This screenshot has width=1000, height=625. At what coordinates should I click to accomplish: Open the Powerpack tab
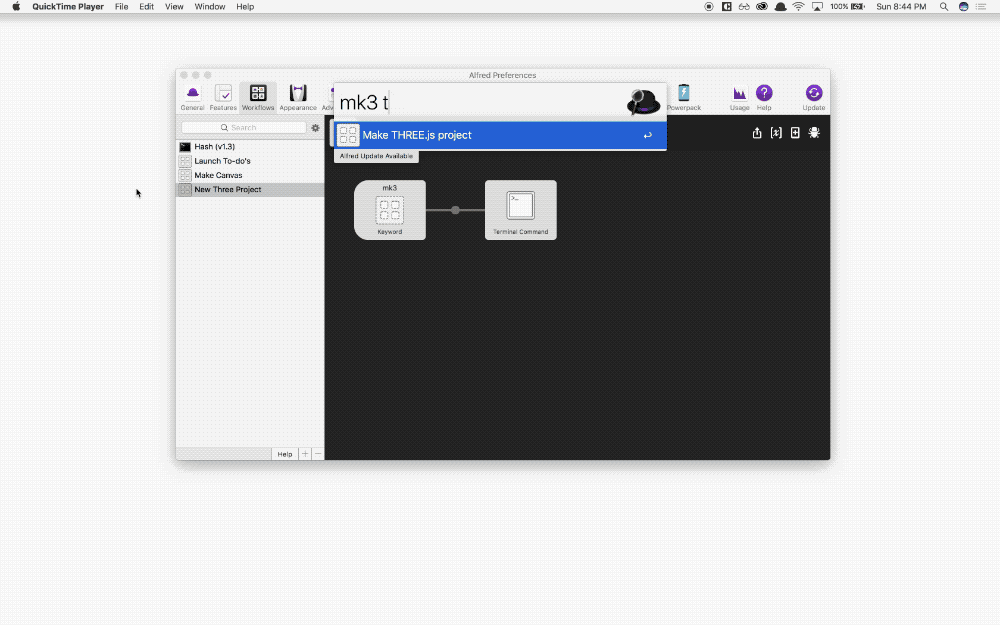coord(684,98)
